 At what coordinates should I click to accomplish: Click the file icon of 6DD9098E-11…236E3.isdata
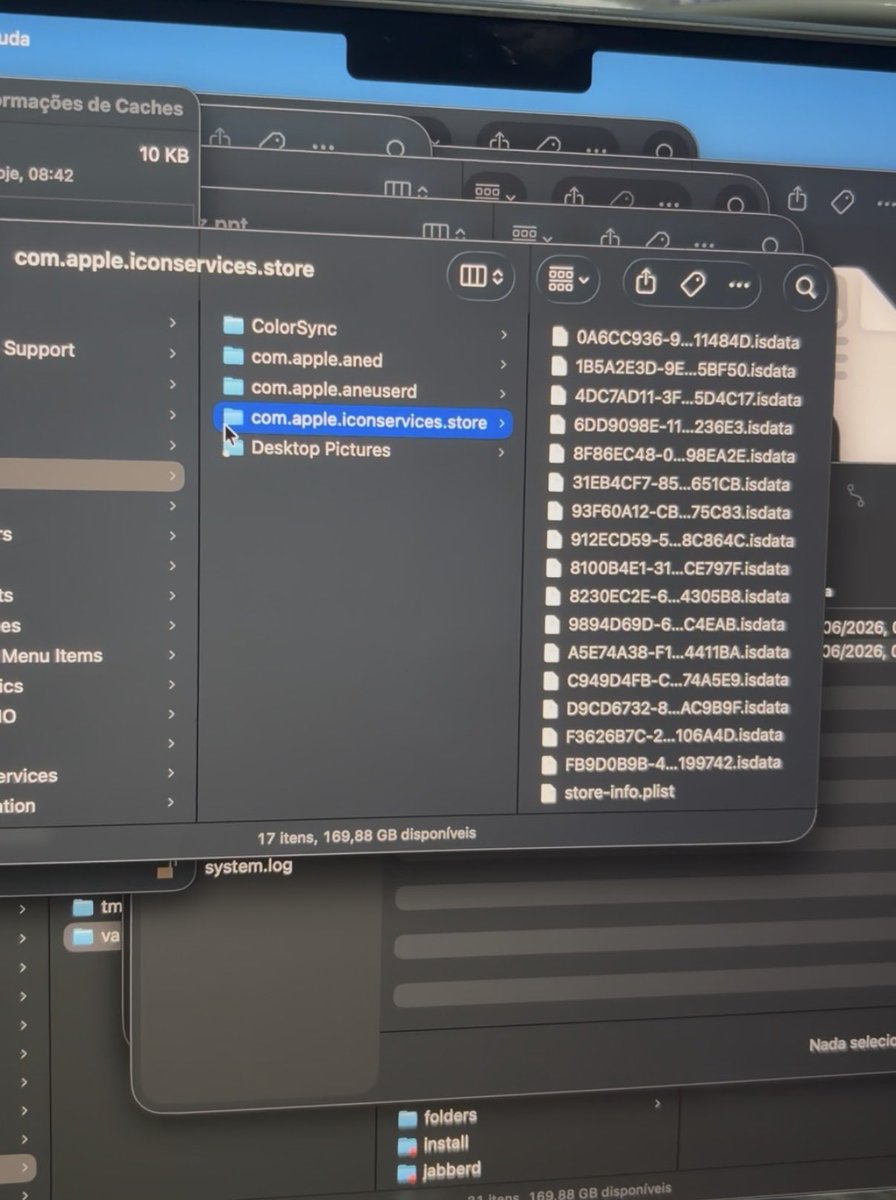tap(560, 424)
